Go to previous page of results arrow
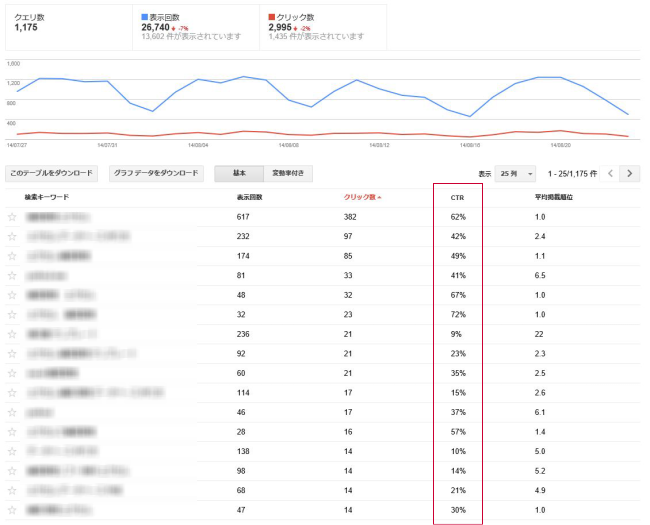Screen dimensions: 650x525 [611, 173]
